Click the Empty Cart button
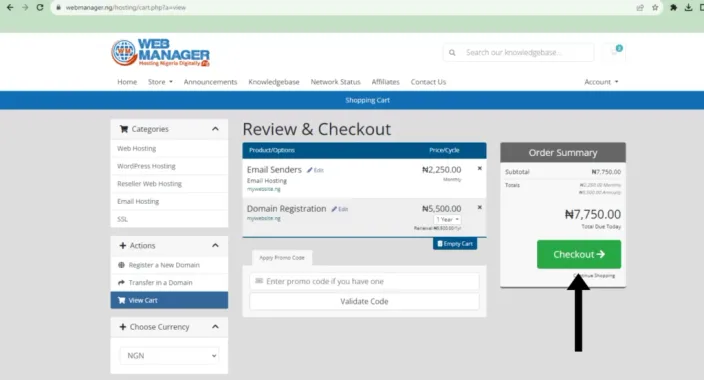704x380 pixels. (455, 243)
